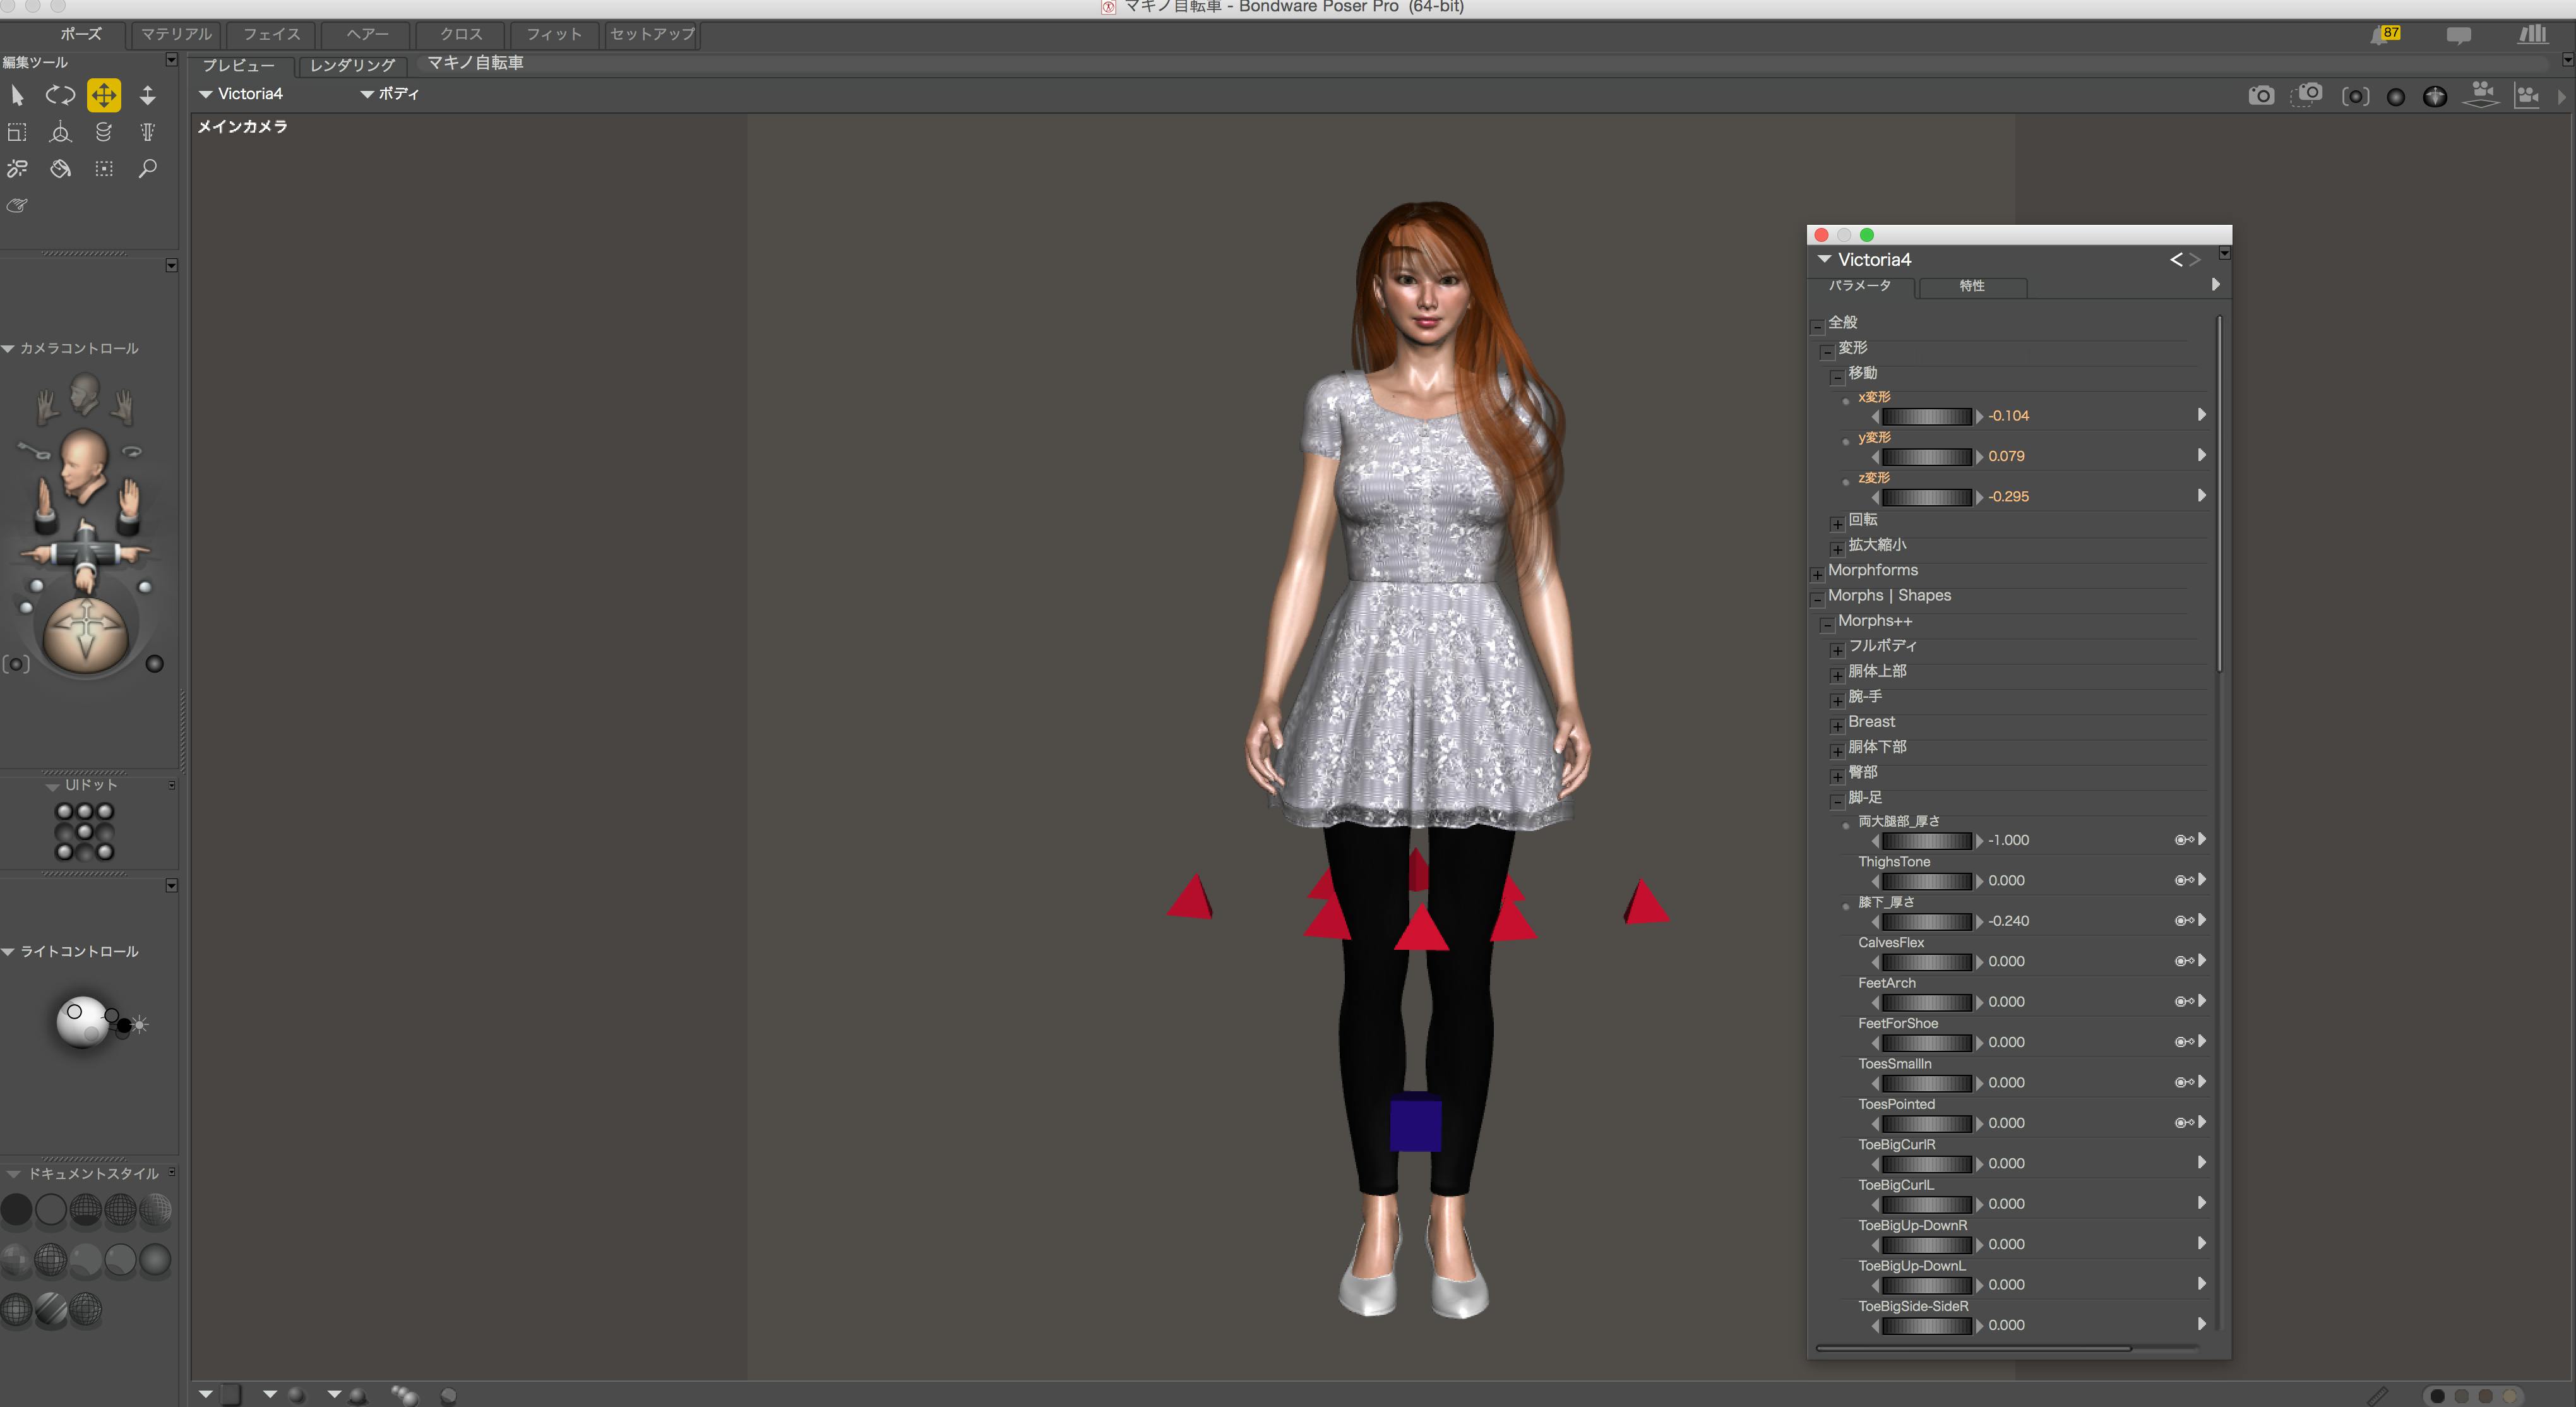Image resolution: width=2576 pixels, height=1407 pixels.
Task: Select the Translate In/Out tool
Action: (x=147, y=96)
